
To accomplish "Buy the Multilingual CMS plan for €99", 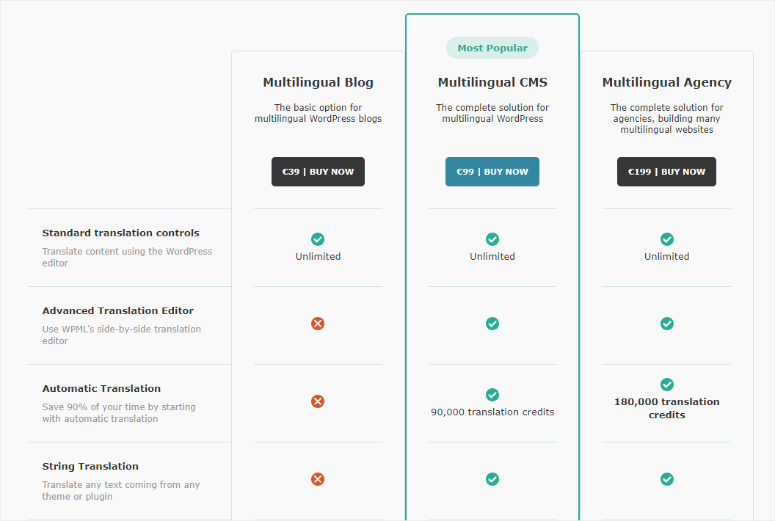I will tap(492, 172).
